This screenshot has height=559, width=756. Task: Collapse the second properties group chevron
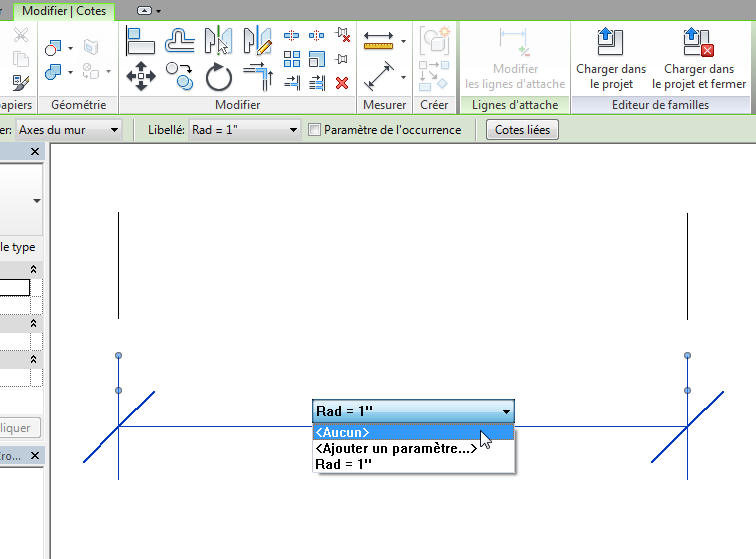[x=33, y=323]
